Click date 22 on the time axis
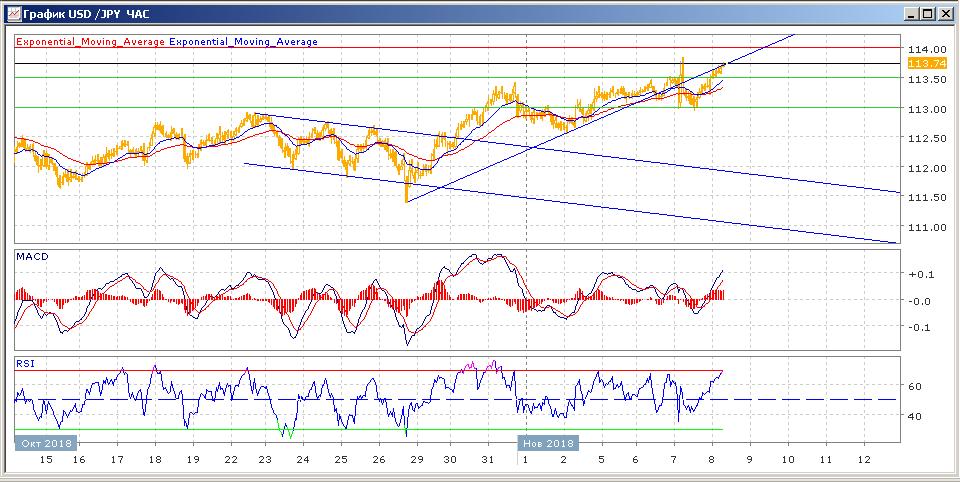 click(x=230, y=460)
